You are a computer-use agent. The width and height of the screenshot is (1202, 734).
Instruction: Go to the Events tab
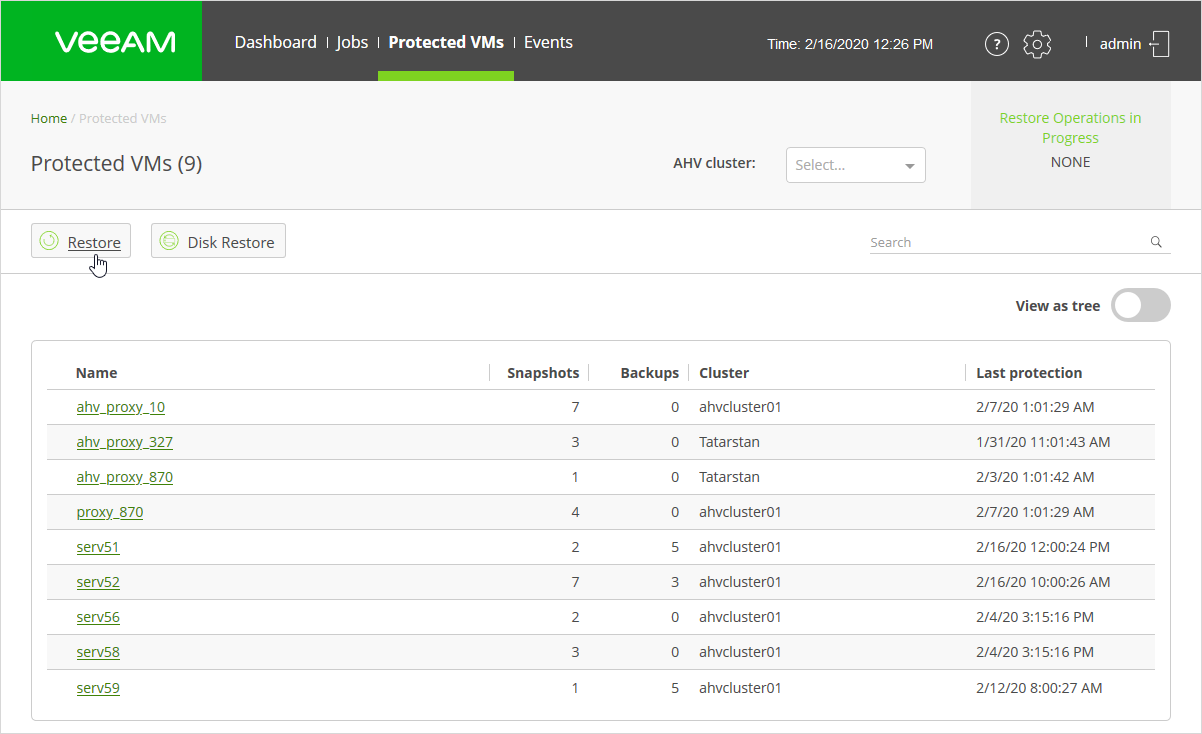coord(548,42)
